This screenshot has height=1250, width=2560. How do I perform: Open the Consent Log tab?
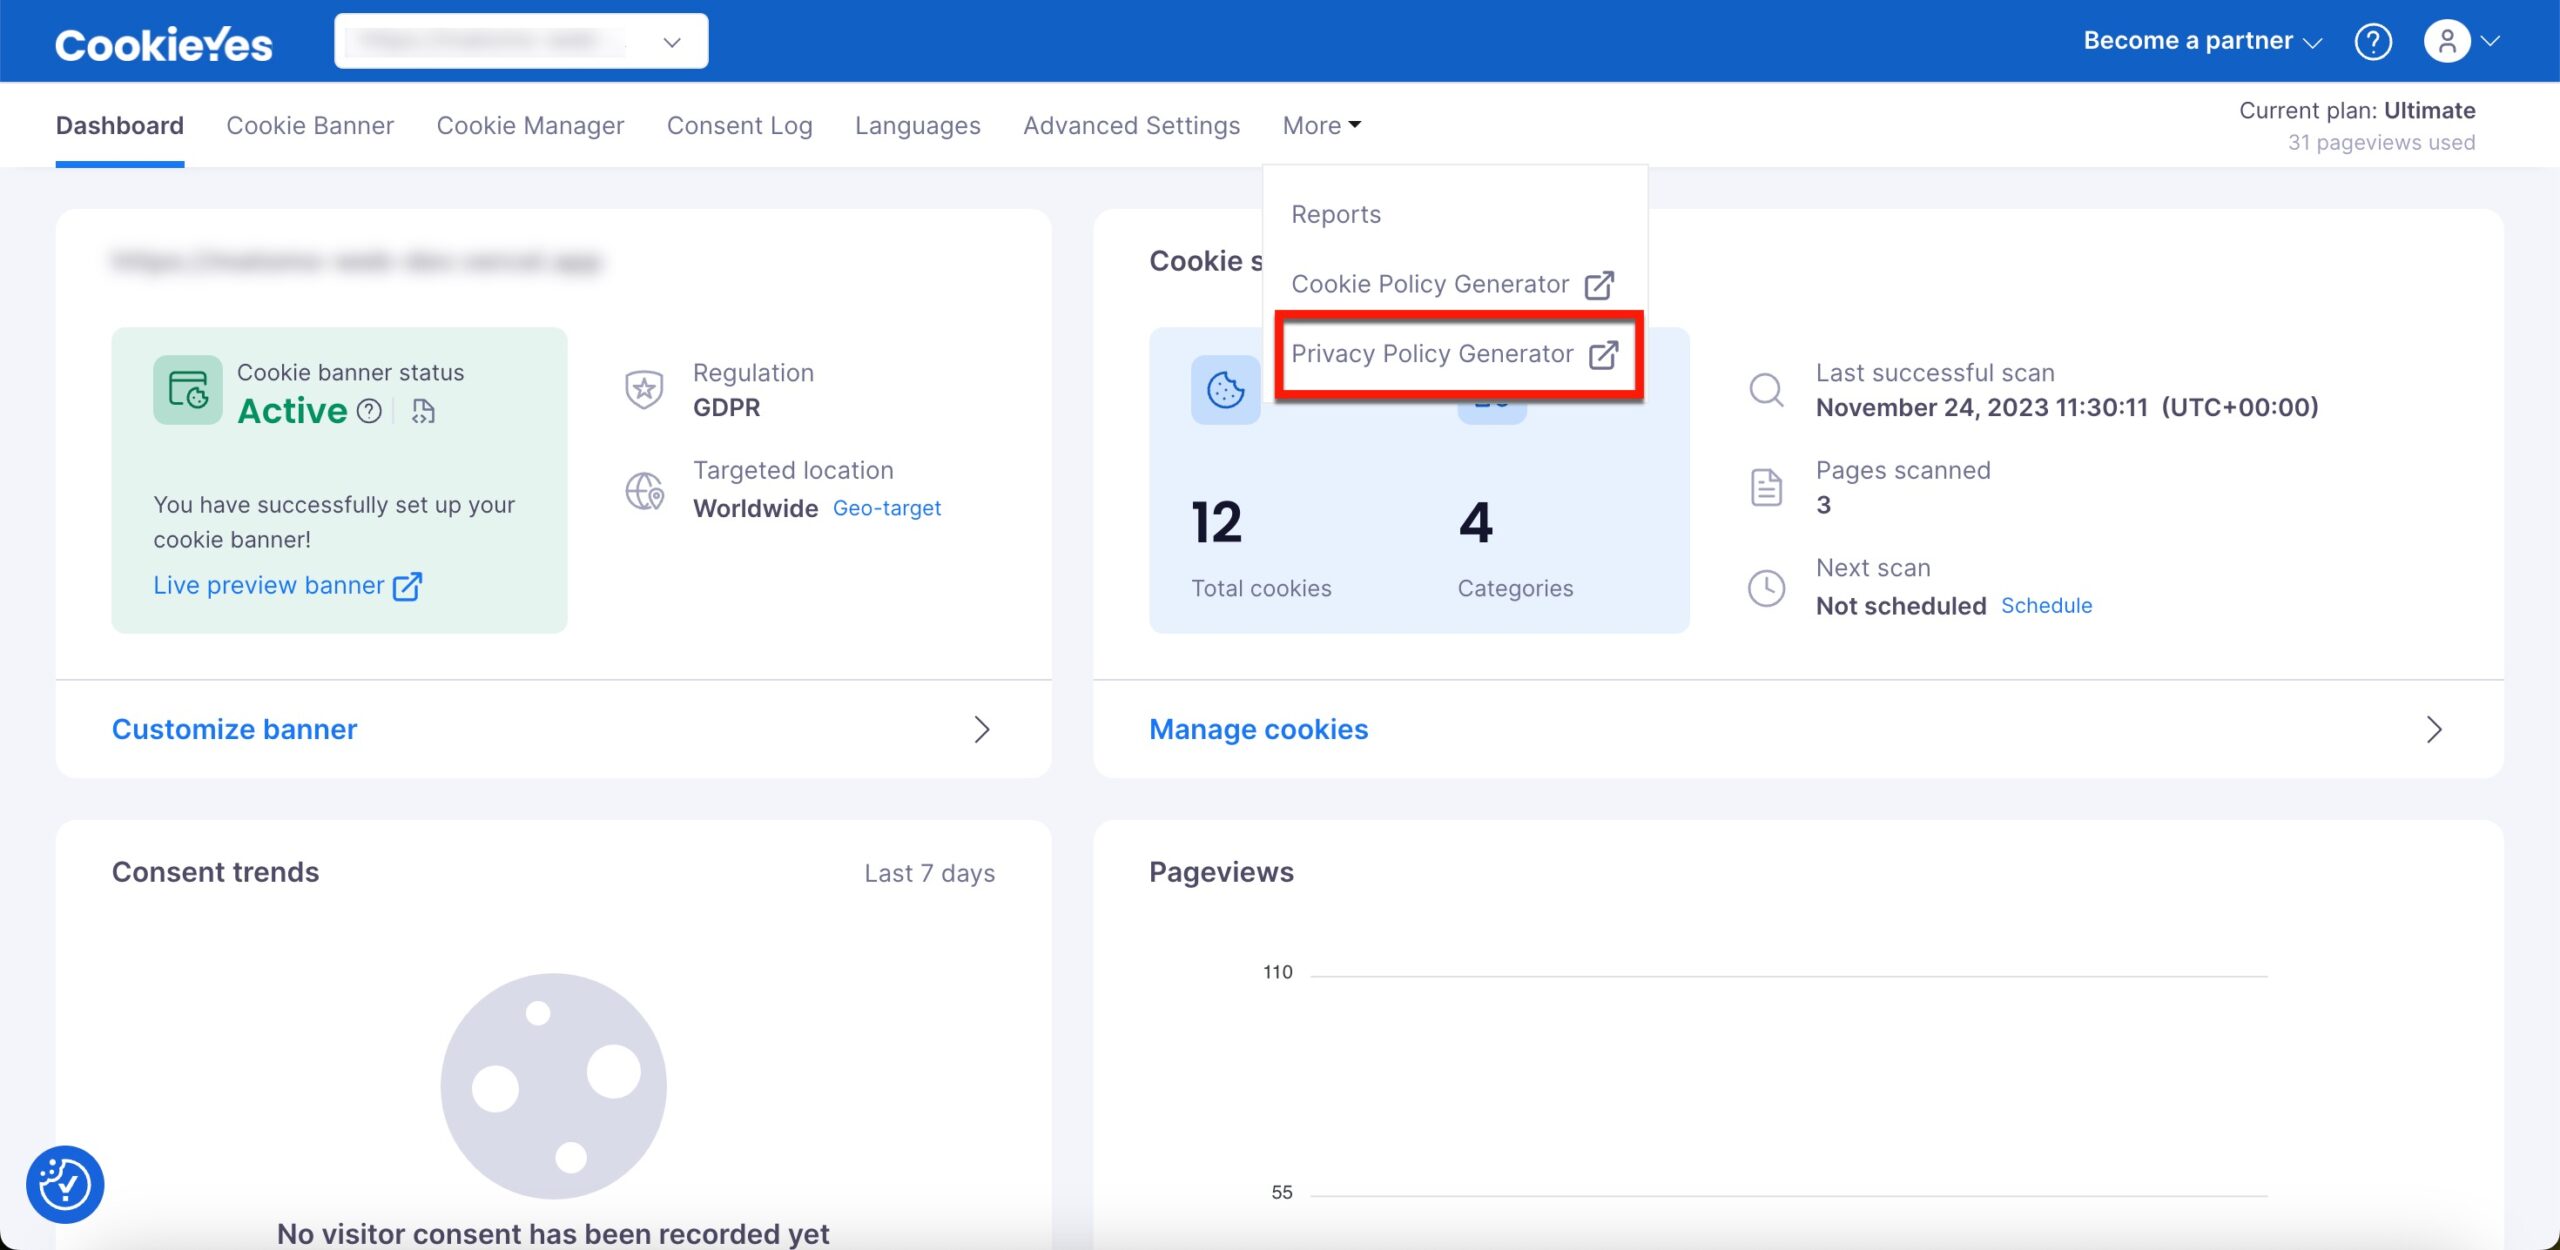739,125
